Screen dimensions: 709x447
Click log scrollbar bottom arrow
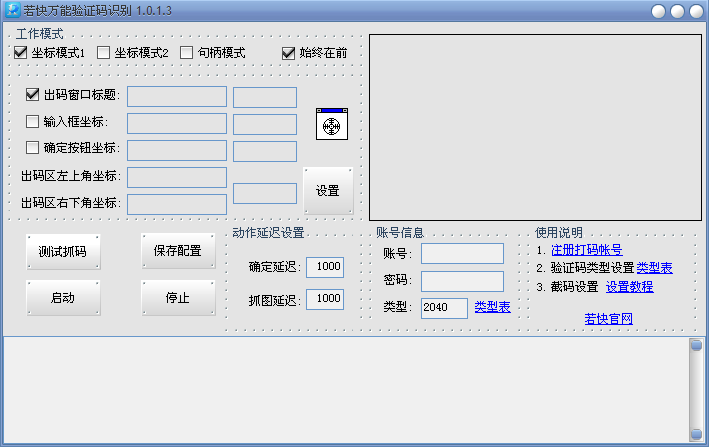pos(697,435)
